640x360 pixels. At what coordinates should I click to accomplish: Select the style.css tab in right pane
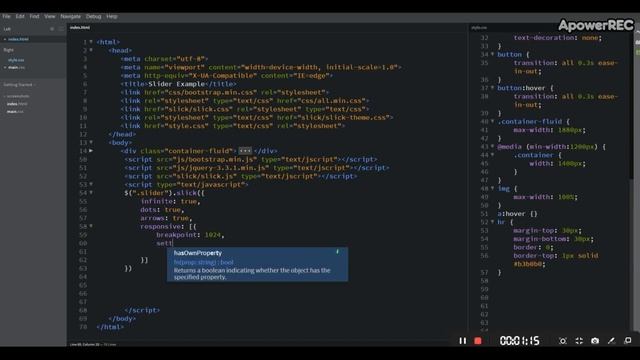click(479, 28)
